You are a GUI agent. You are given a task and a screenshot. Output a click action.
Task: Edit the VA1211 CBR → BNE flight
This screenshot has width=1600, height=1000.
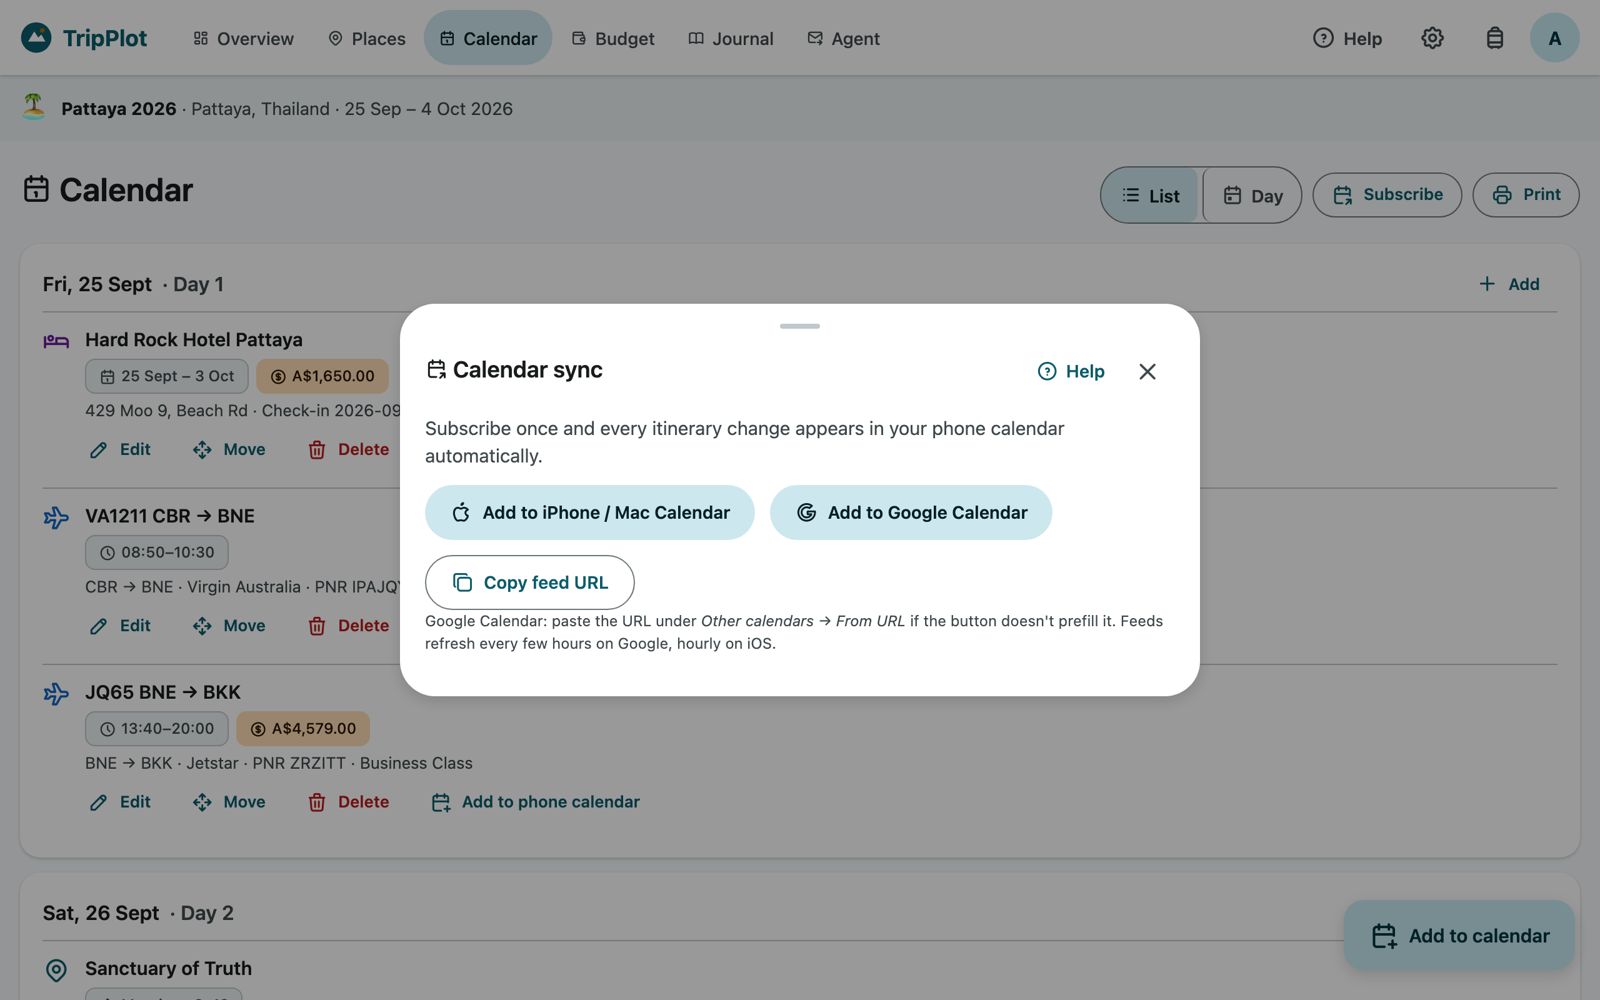120,625
